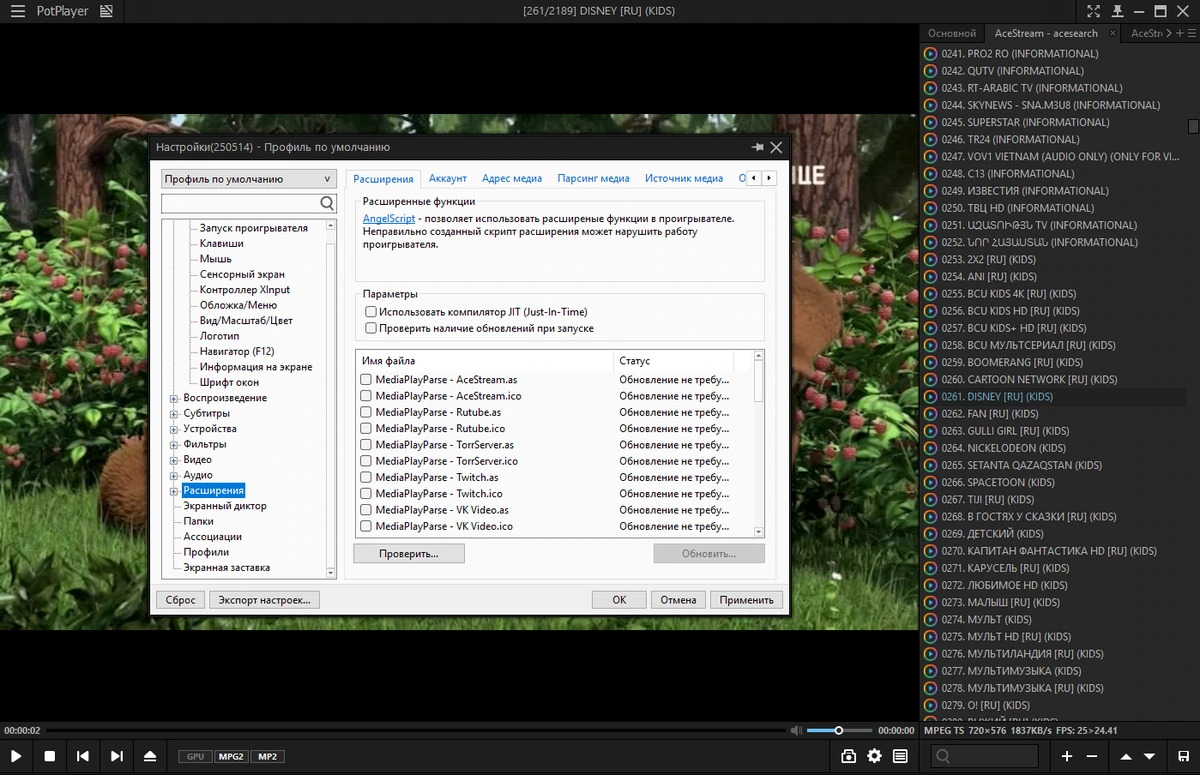Click the Play button in the control bar
This screenshot has width=1200, height=775.
pyautogui.click(x=16, y=756)
